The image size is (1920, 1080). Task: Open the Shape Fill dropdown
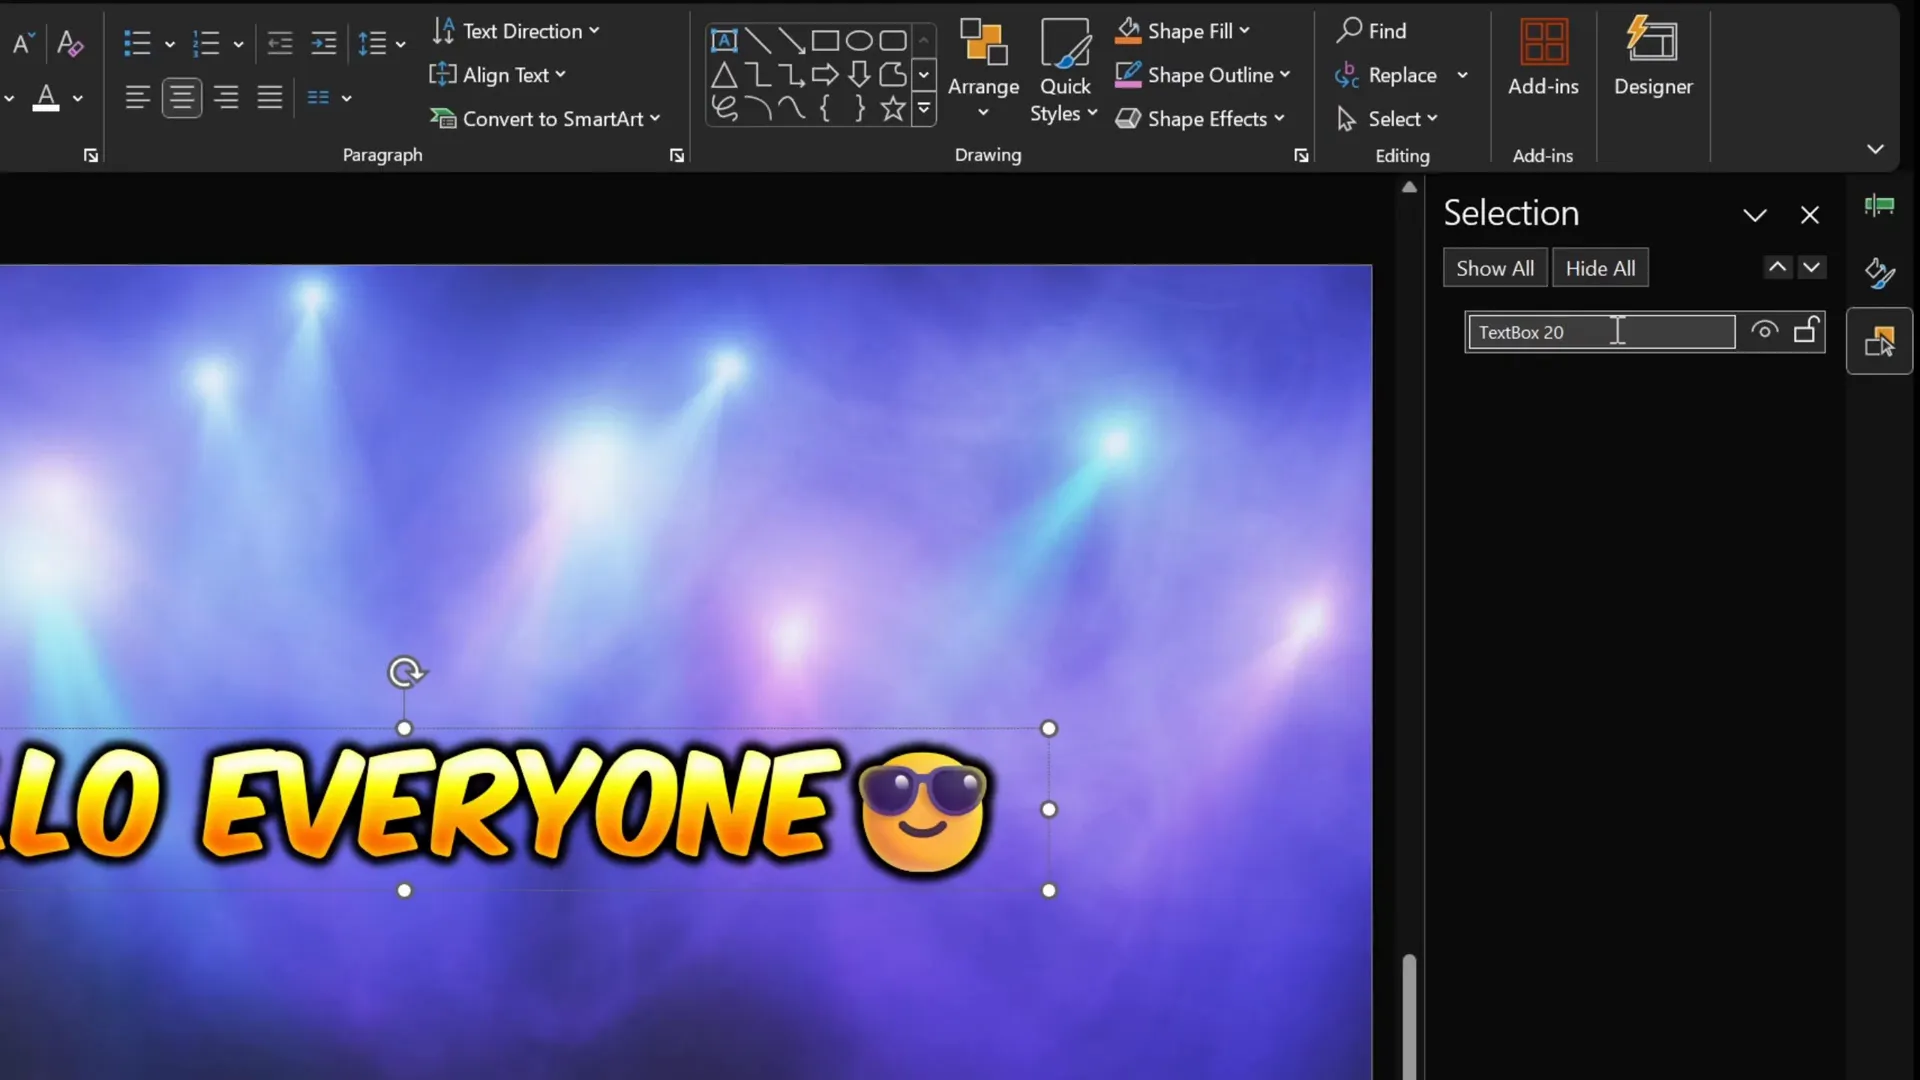click(1183, 31)
